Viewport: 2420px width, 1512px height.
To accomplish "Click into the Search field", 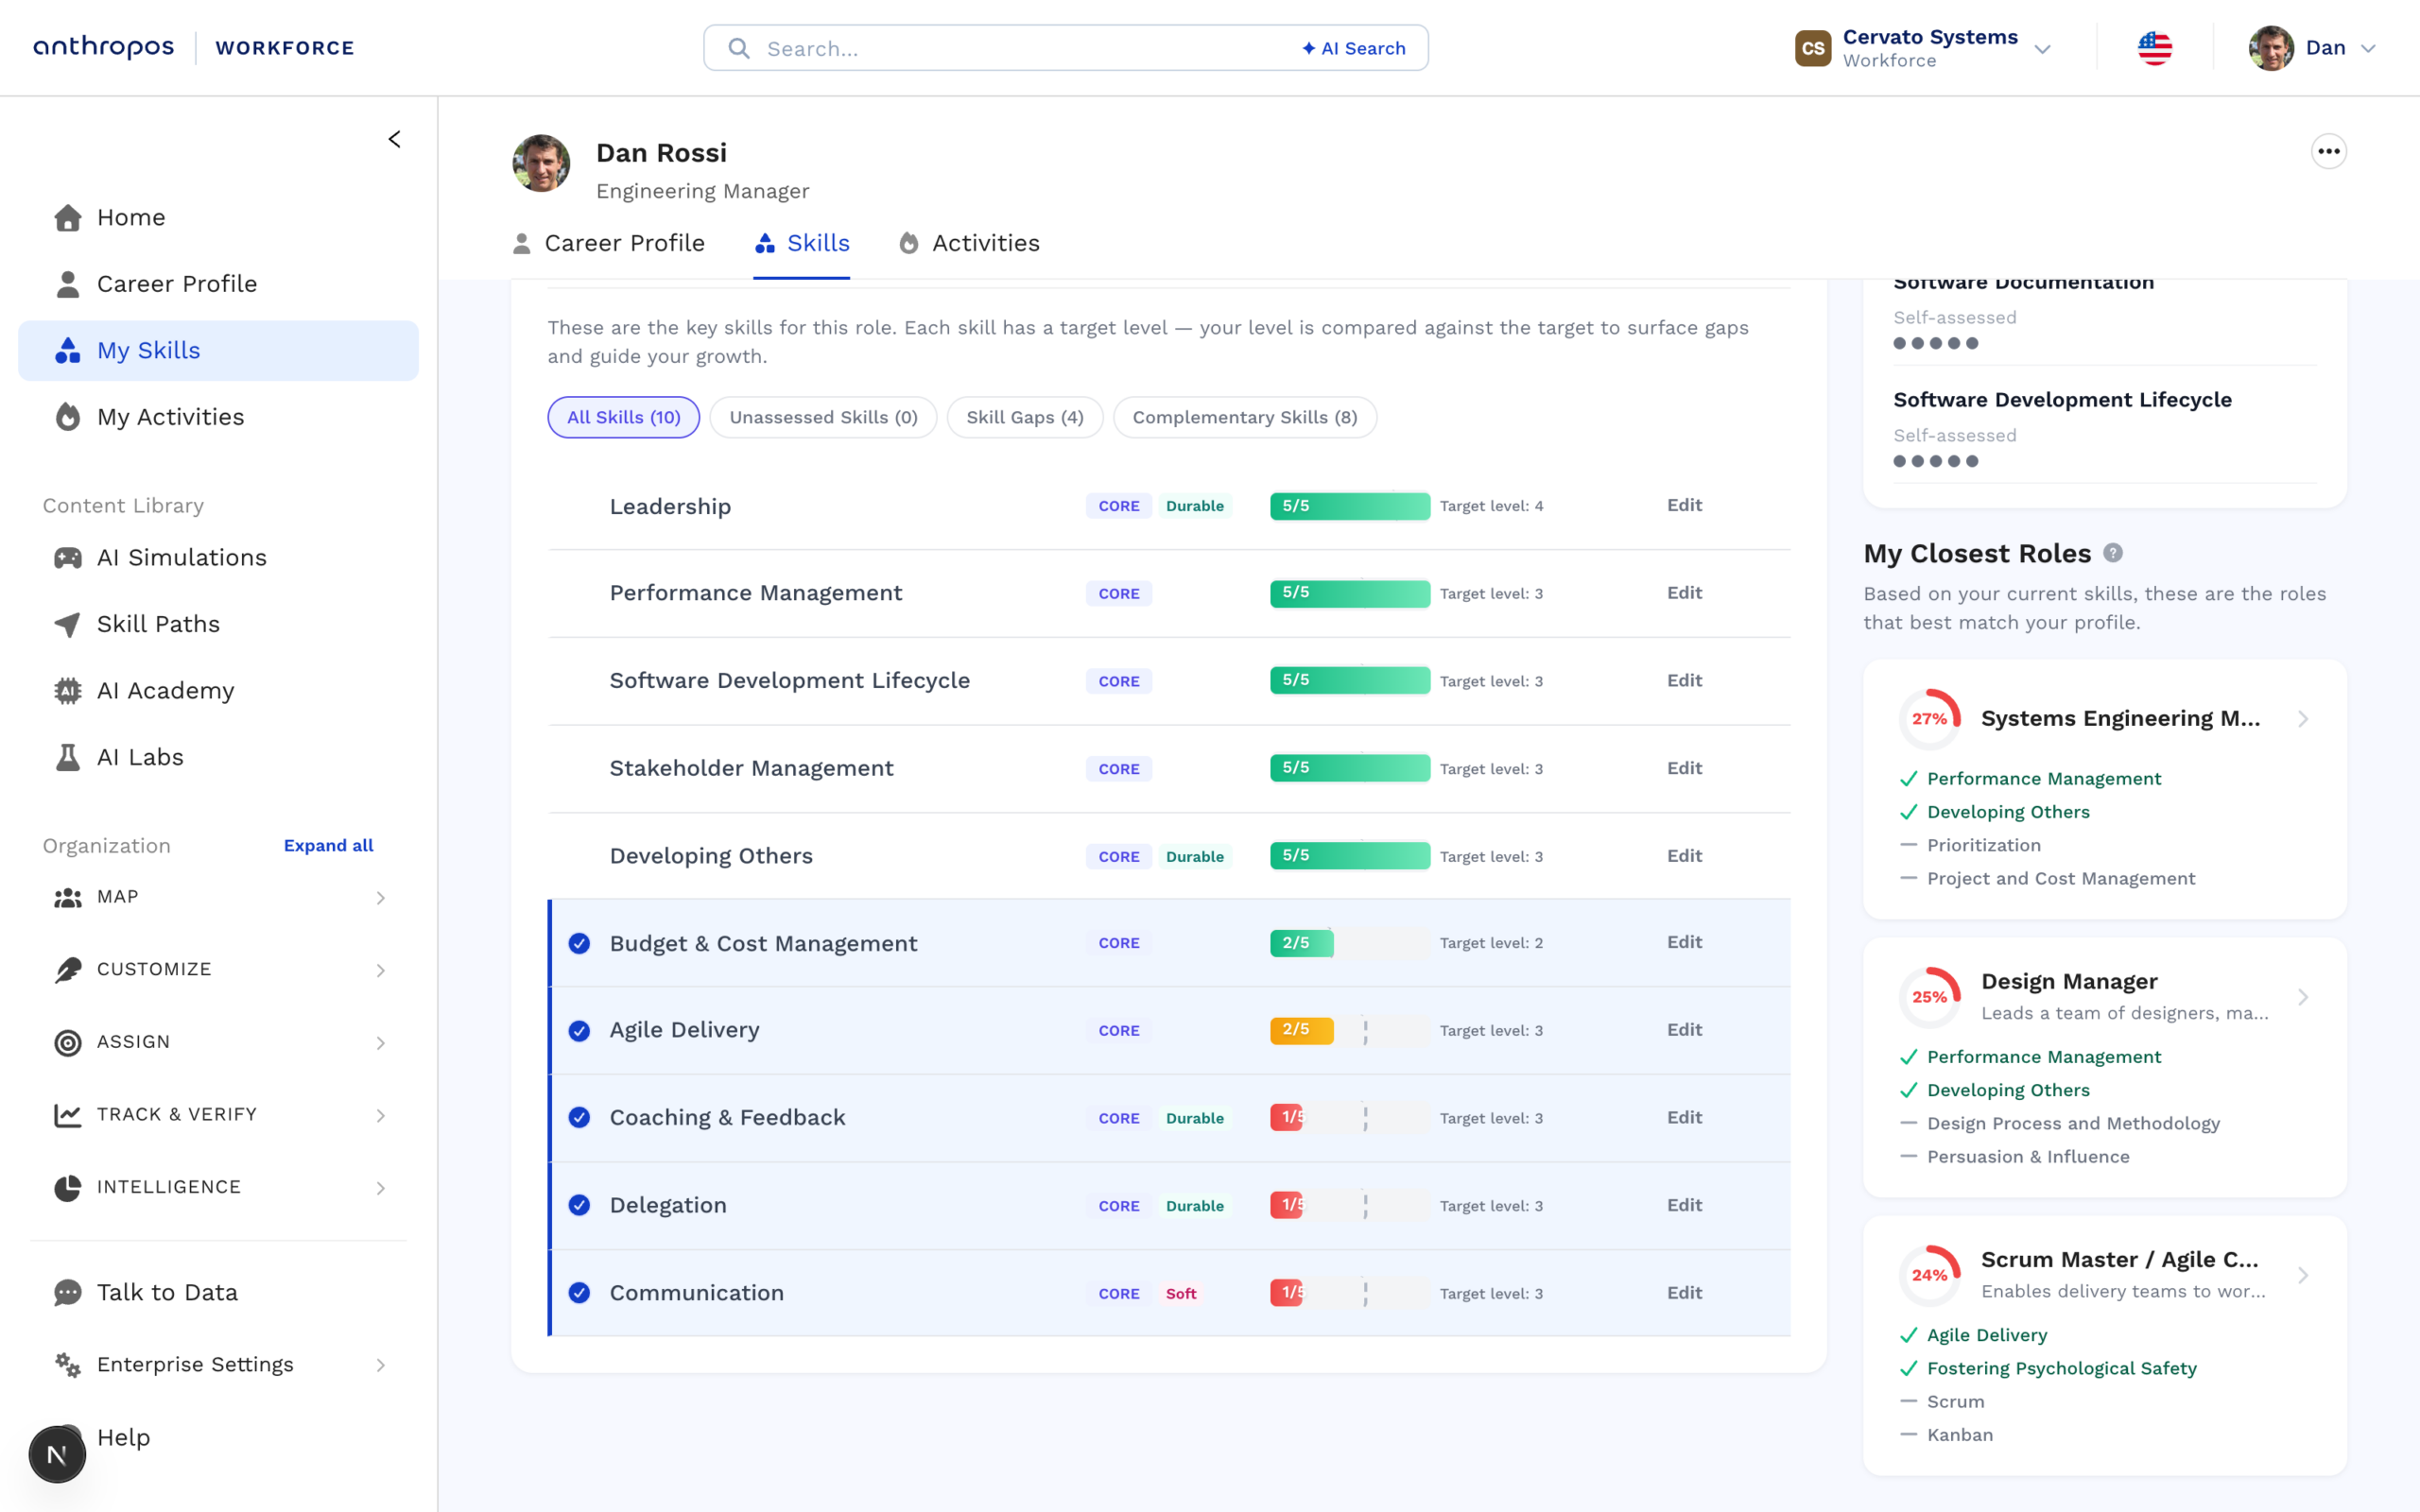I will (x=1066, y=48).
